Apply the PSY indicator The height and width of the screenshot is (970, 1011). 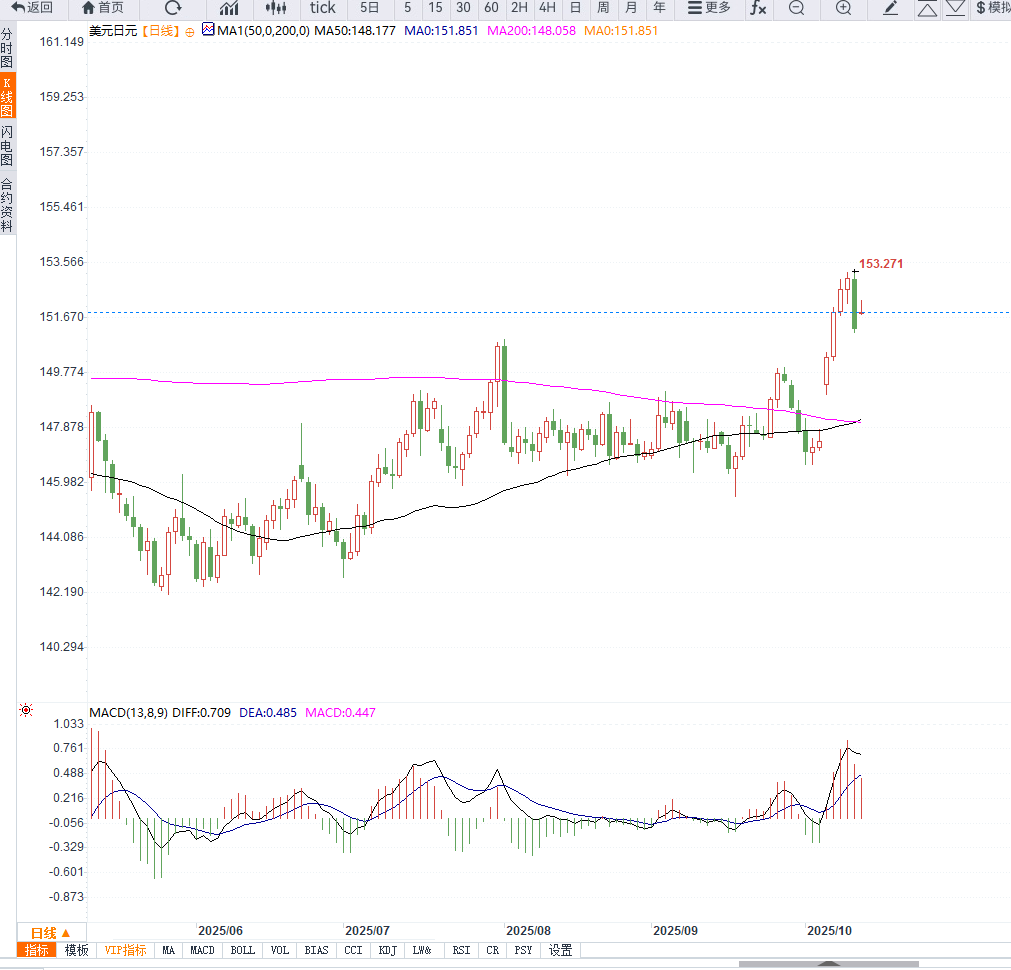pyautogui.click(x=523, y=950)
